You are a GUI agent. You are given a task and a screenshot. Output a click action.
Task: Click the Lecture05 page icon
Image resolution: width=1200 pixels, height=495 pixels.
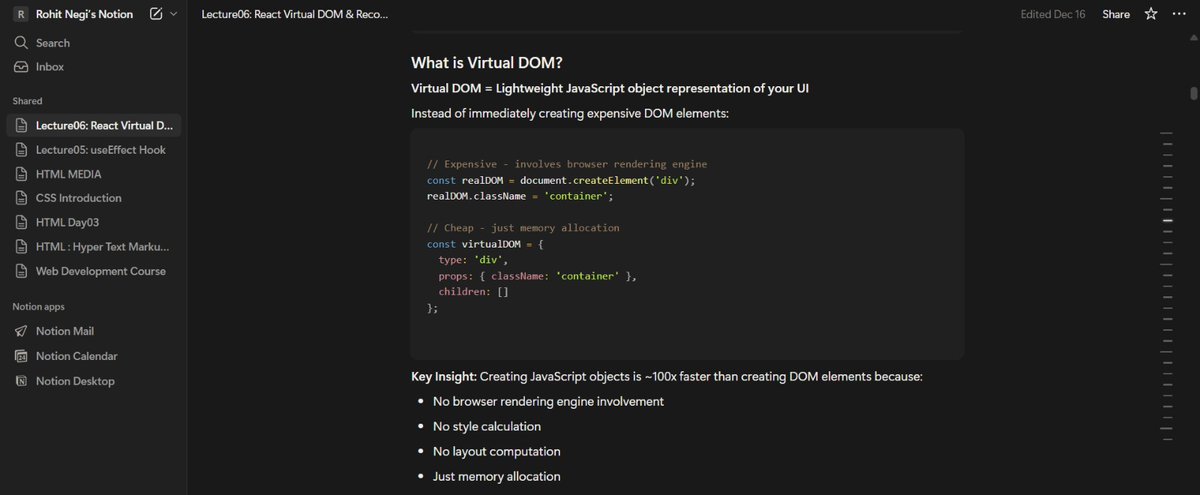tap(22, 149)
